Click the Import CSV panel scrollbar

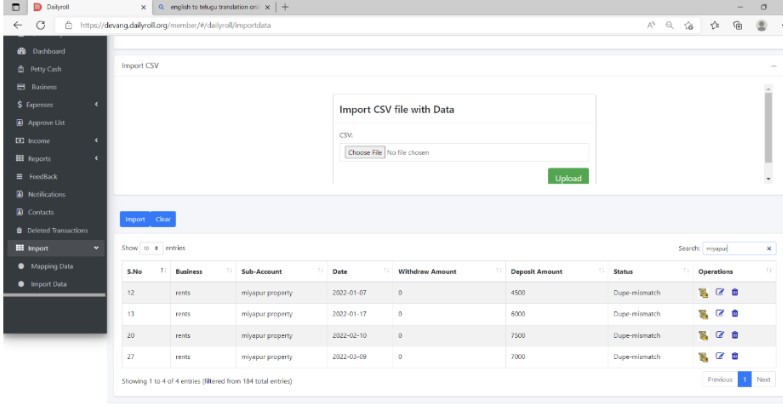pos(768,127)
